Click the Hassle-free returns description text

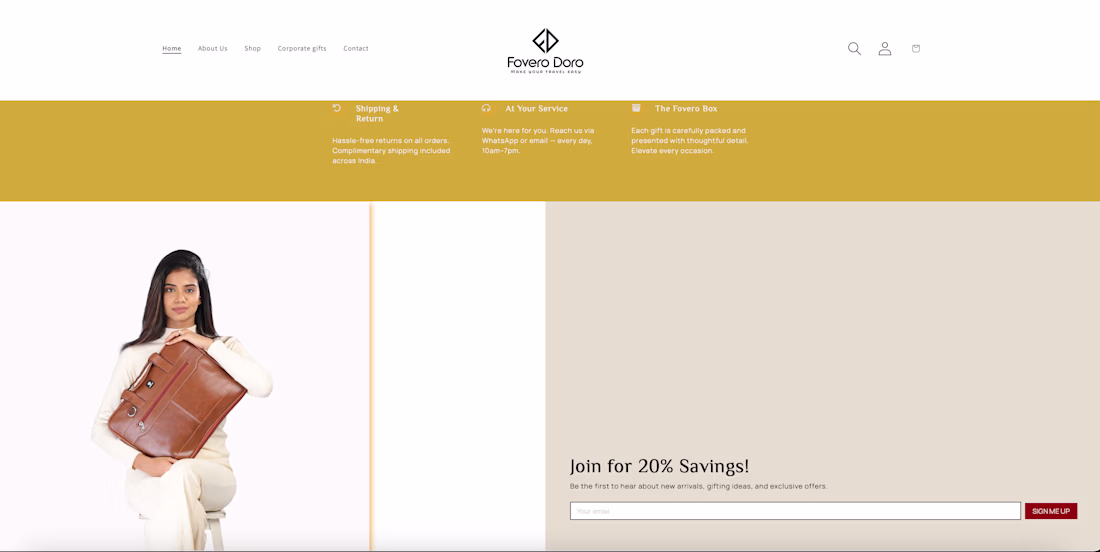tap(391, 151)
